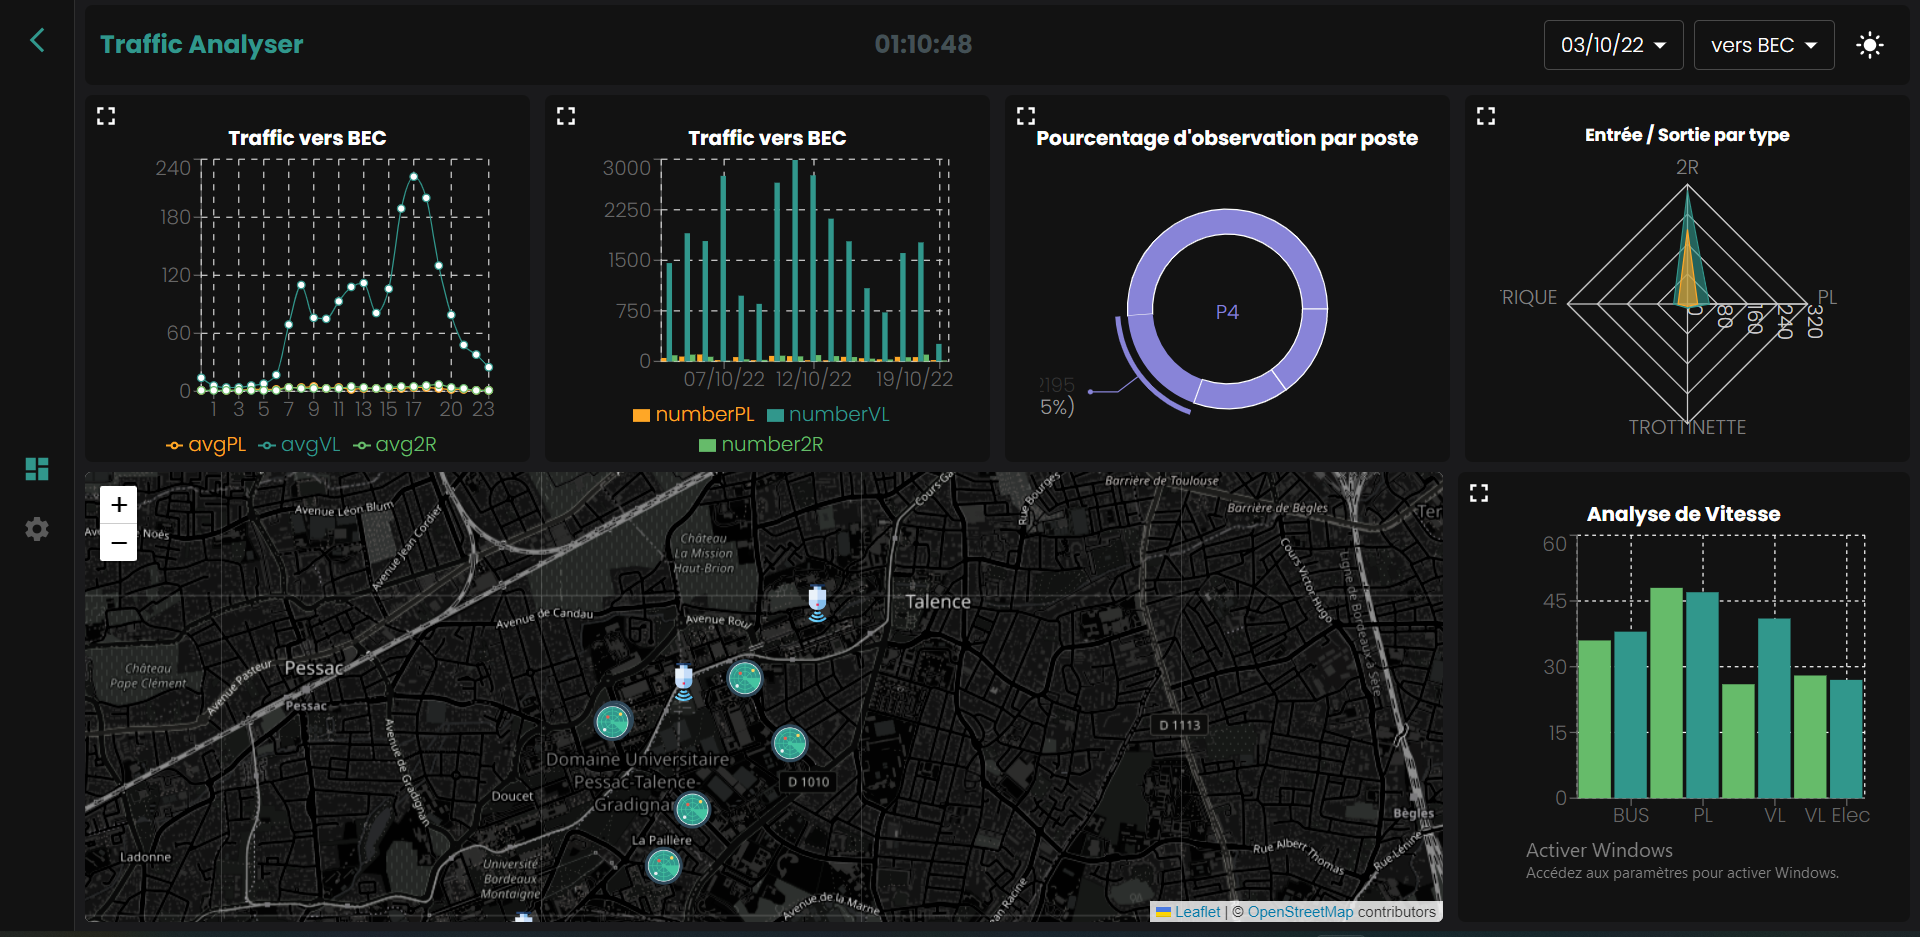Viewport: 1920px width, 937px height.
Task: Click the clock reading 01:10:48
Action: coord(923,44)
